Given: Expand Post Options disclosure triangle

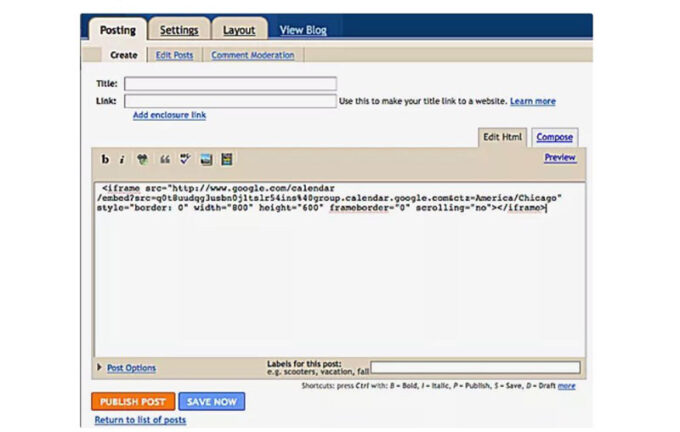Looking at the screenshot, I should click(99, 367).
